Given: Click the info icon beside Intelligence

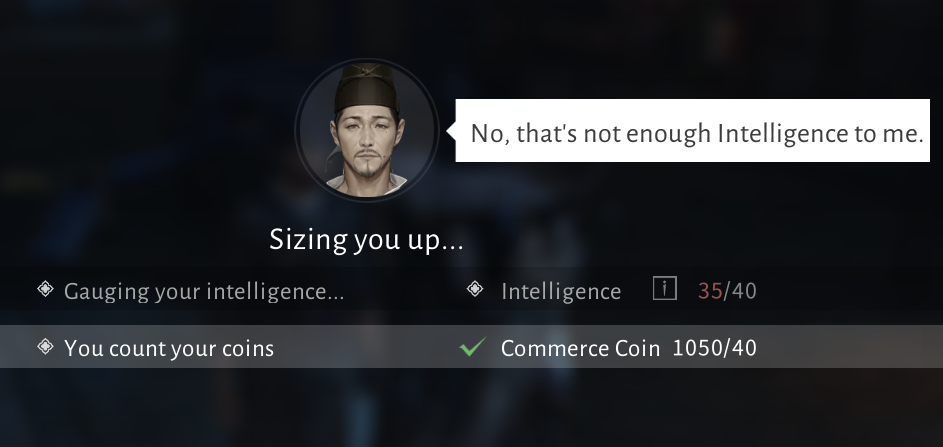Looking at the screenshot, I should pyautogui.click(x=665, y=288).
